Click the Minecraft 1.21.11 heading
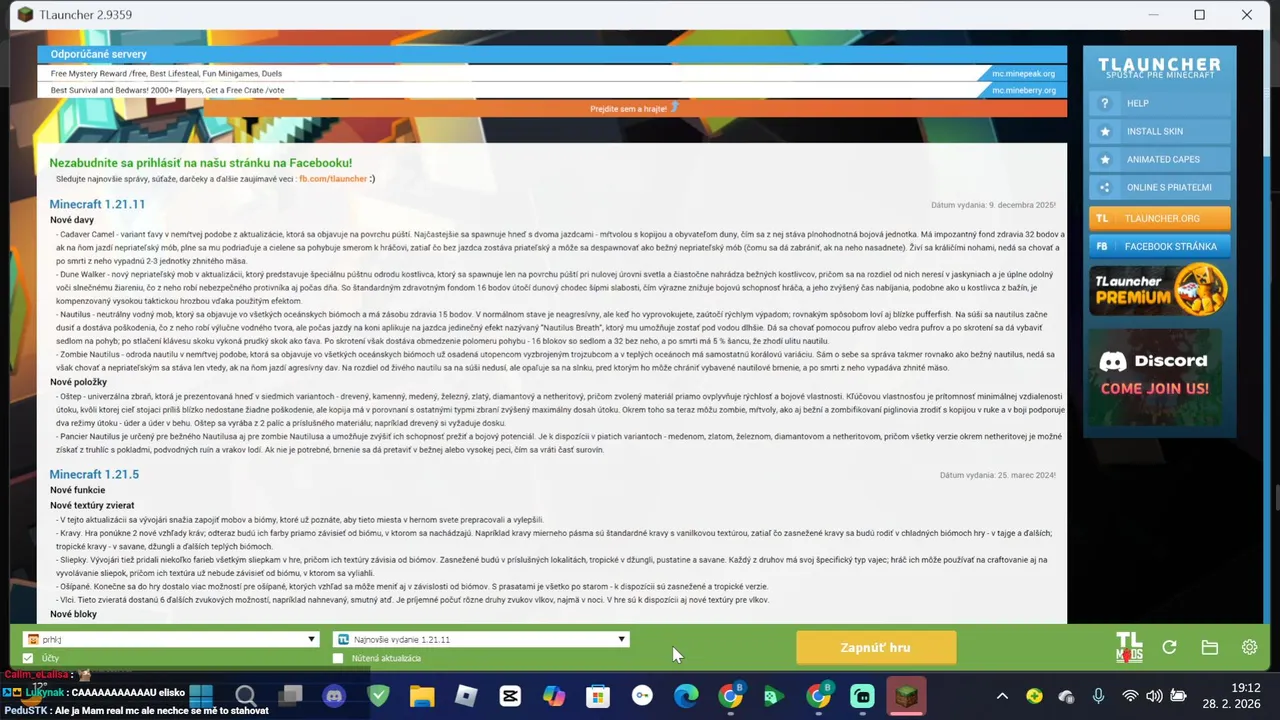This screenshot has height=720, width=1280. coord(97,204)
